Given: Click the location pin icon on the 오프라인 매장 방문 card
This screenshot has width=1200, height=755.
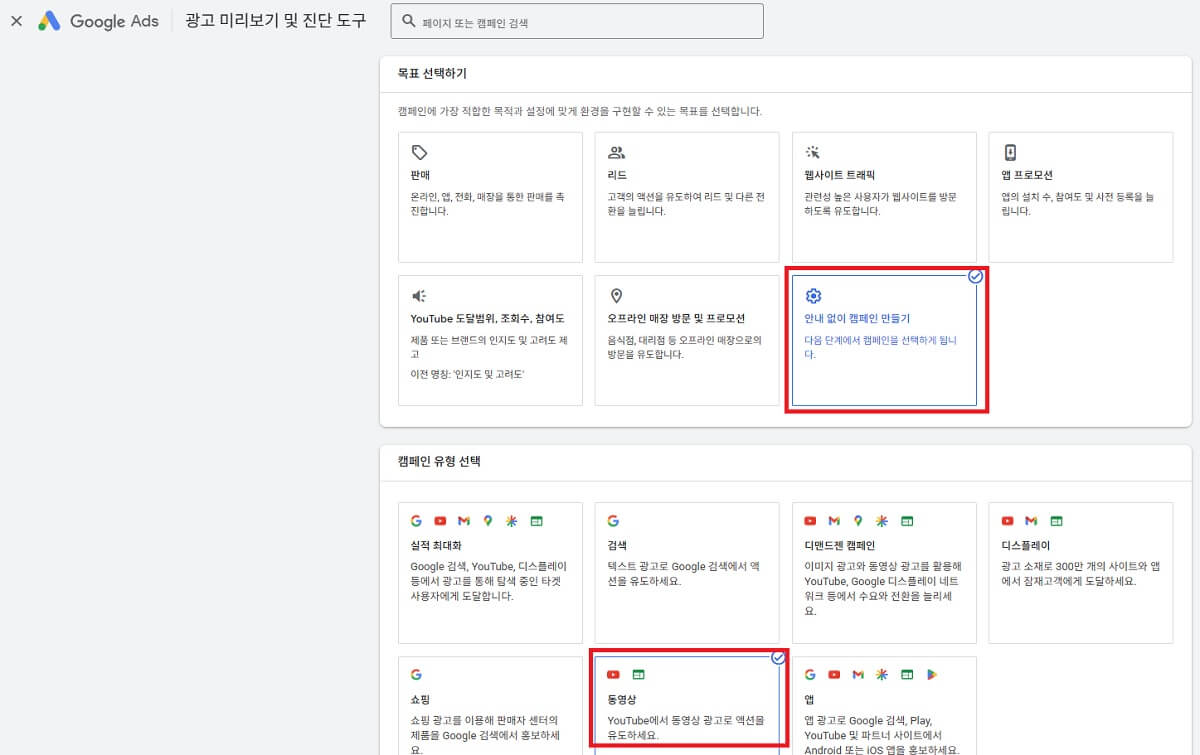Looking at the screenshot, I should click(616, 296).
